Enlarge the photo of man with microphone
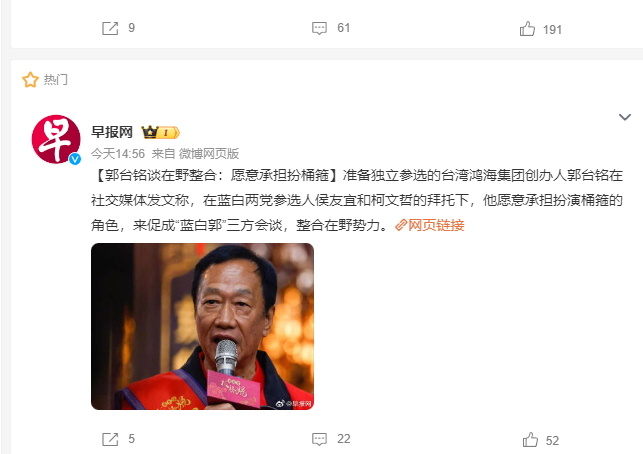This screenshot has width=643, height=454. click(x=202, y=326)
